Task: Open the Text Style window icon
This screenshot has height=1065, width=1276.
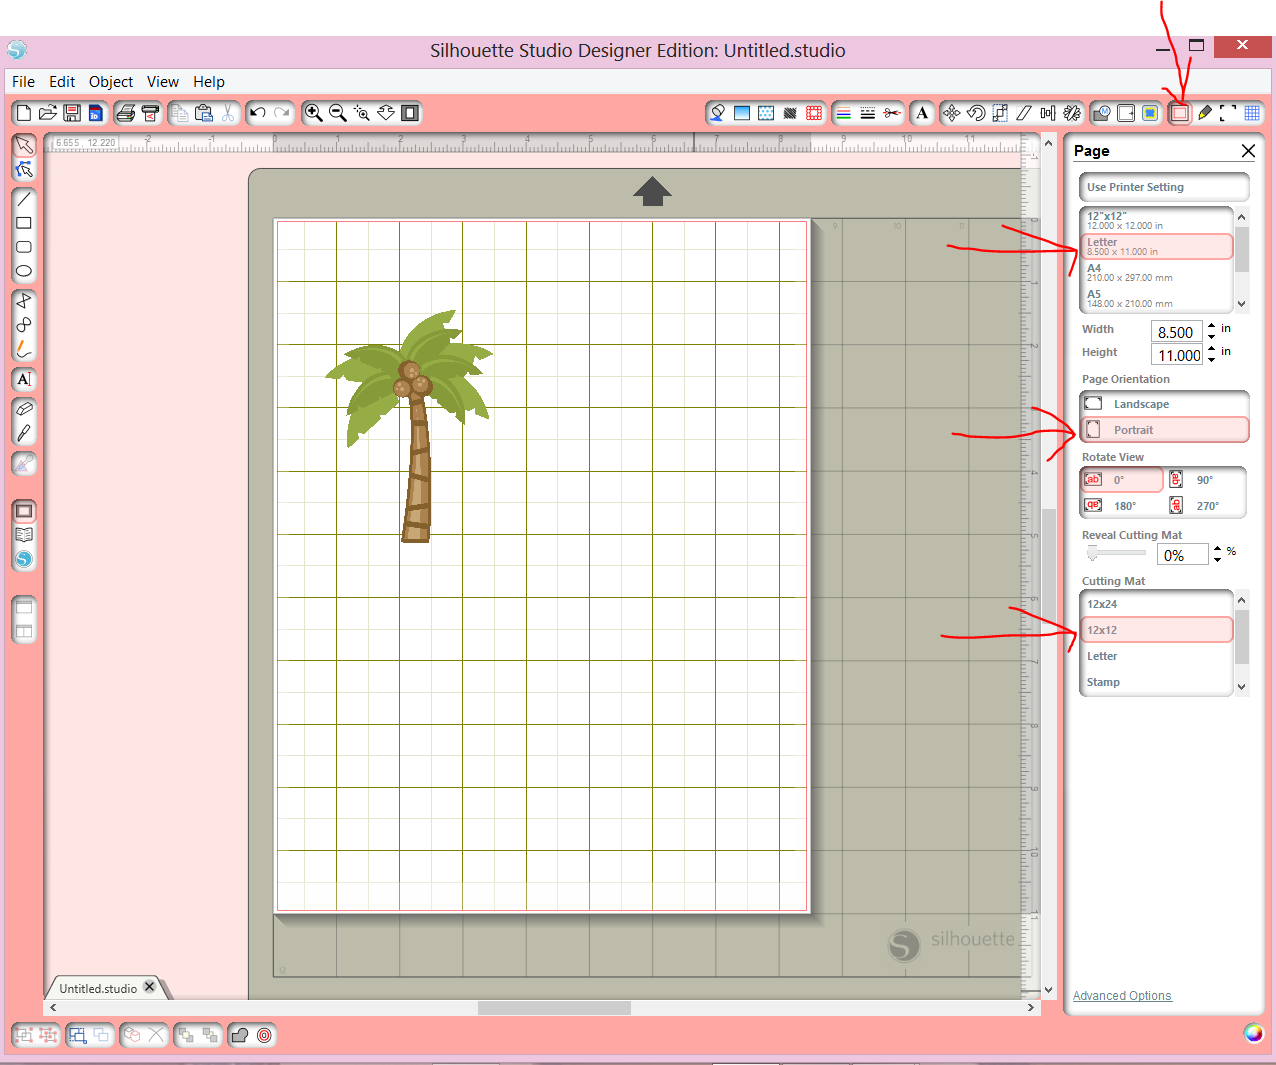Action: [x=922, y=113]
